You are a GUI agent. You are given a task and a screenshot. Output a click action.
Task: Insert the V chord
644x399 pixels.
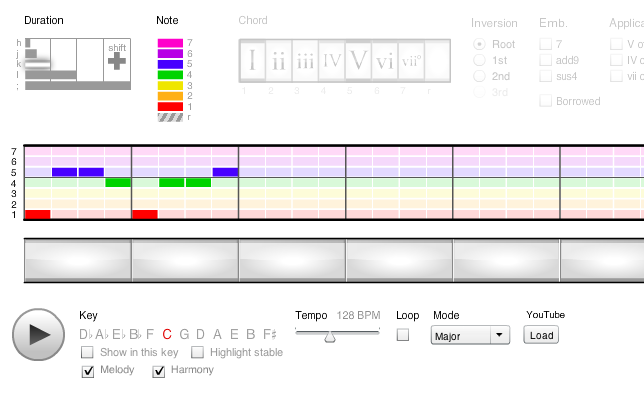coord(358,61)
